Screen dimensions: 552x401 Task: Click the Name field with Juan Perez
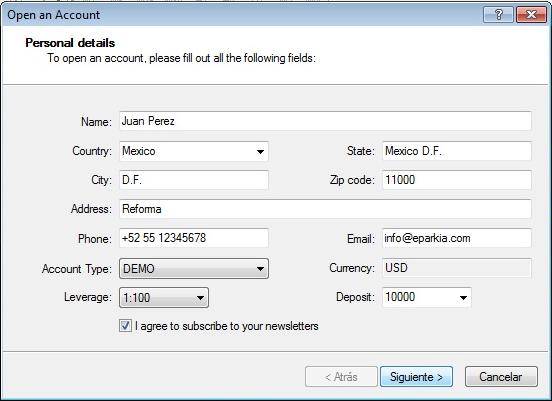[325, 121]
